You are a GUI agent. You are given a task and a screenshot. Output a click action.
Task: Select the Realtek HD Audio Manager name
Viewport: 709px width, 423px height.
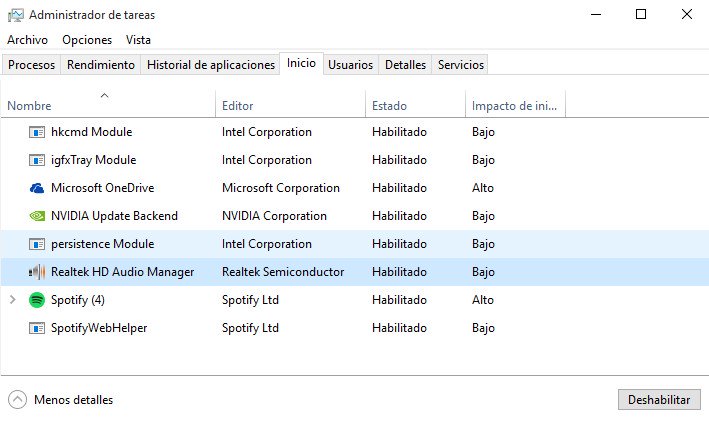(122, 272)
